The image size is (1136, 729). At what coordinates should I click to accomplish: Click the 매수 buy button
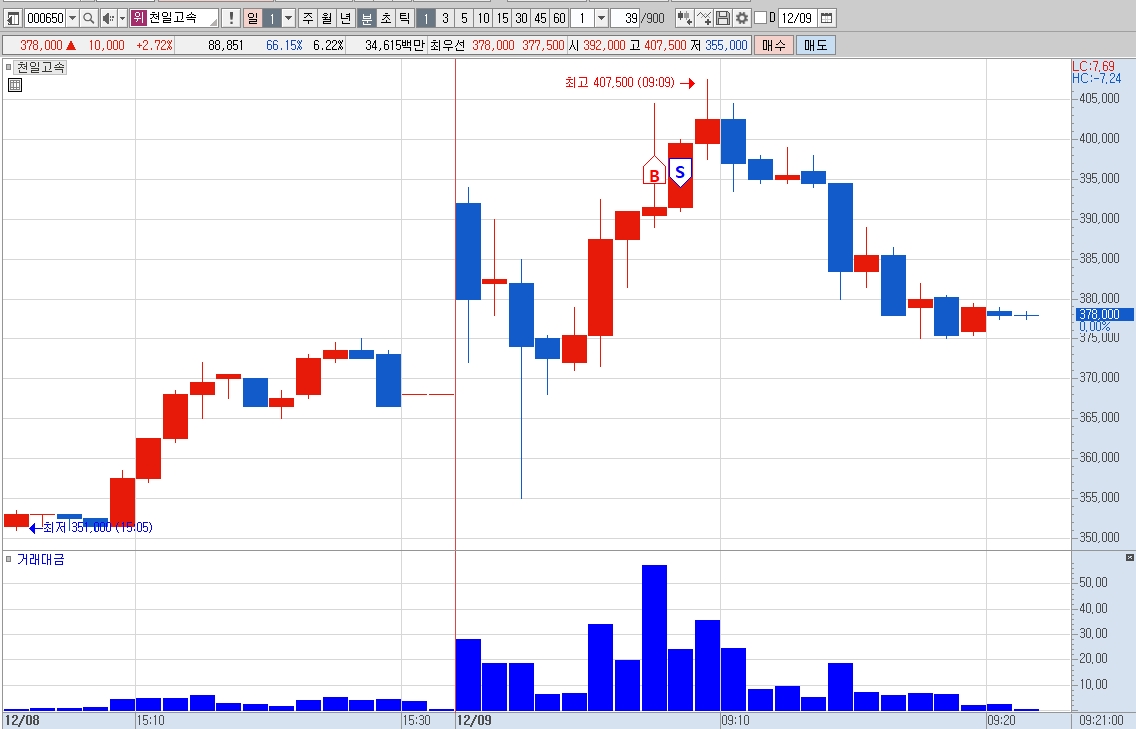[x=774, y=46]
